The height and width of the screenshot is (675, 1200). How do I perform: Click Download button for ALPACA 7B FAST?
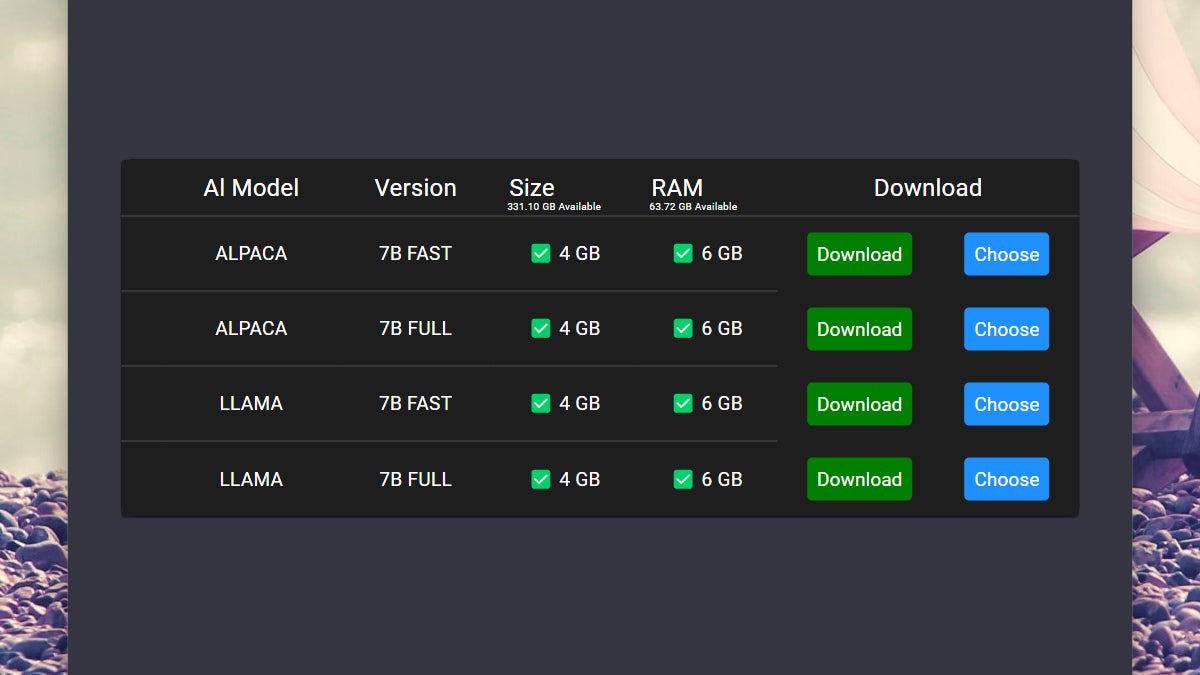(859, 254)
